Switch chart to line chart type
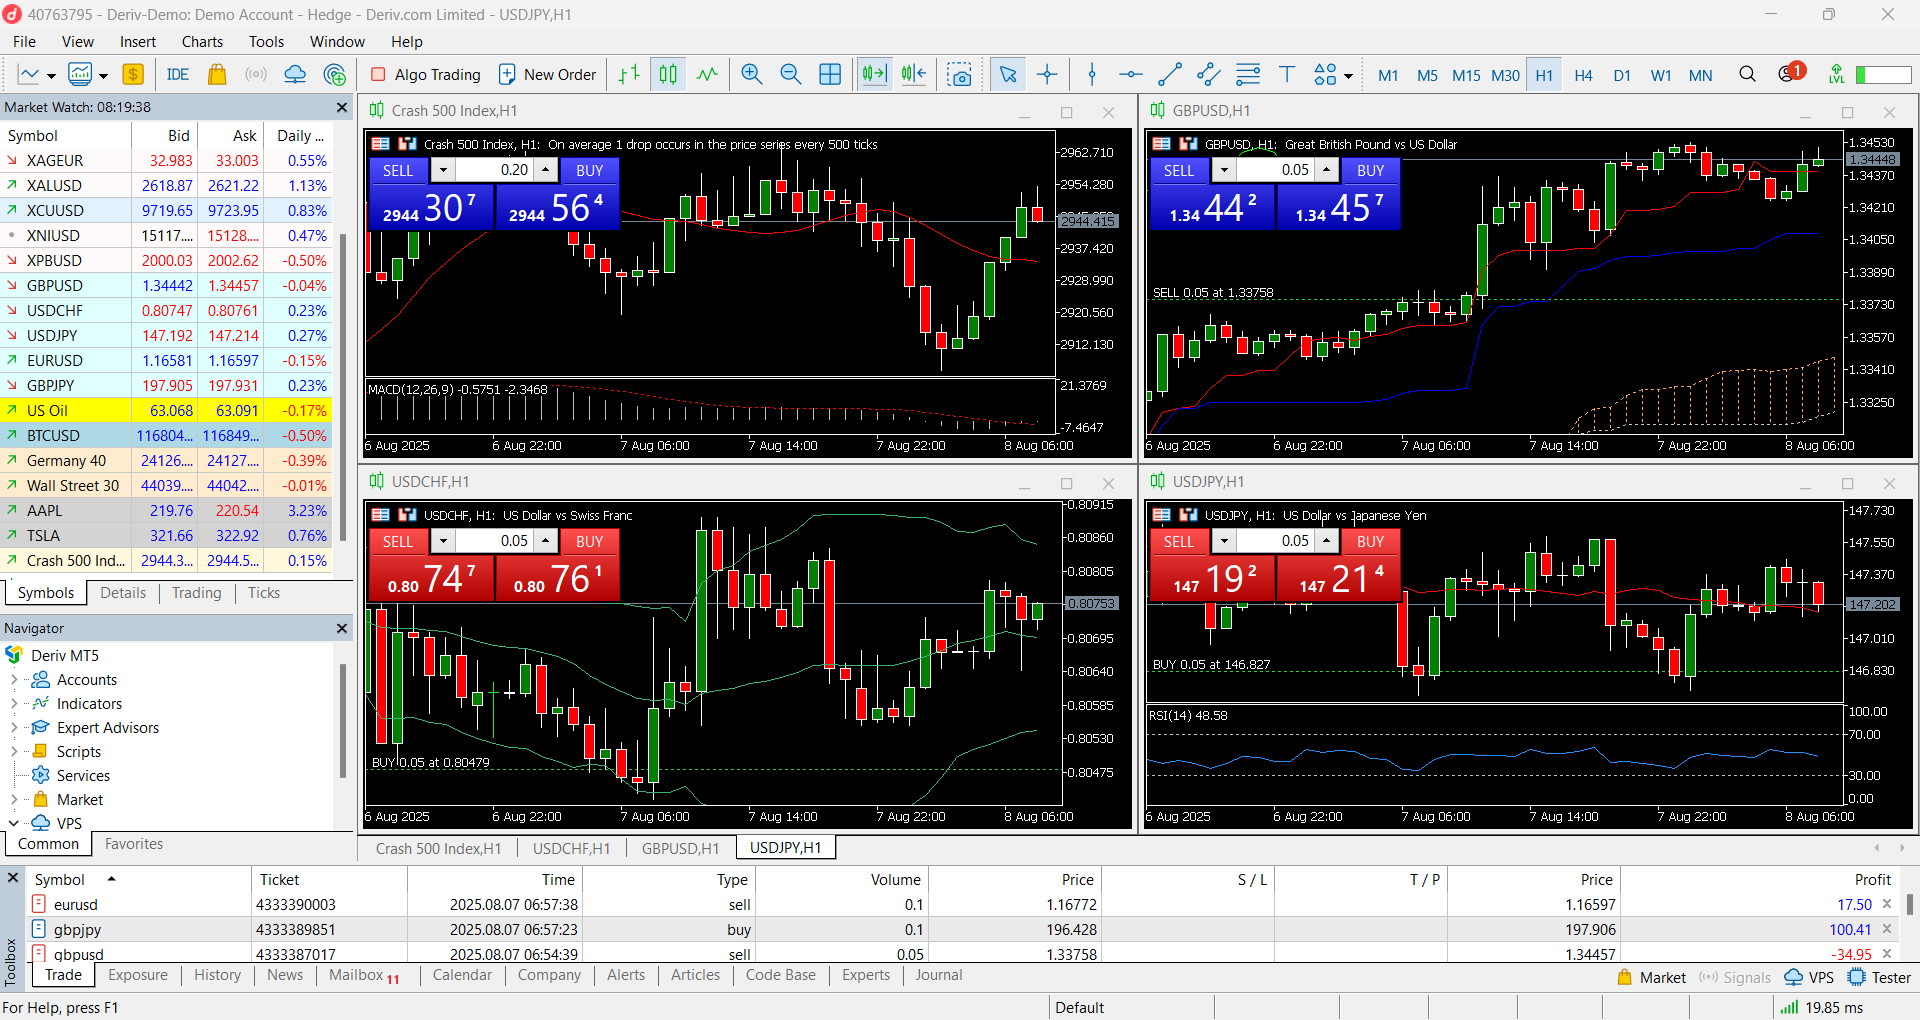Viewport: 1920px width, 1020px height. 707,75
